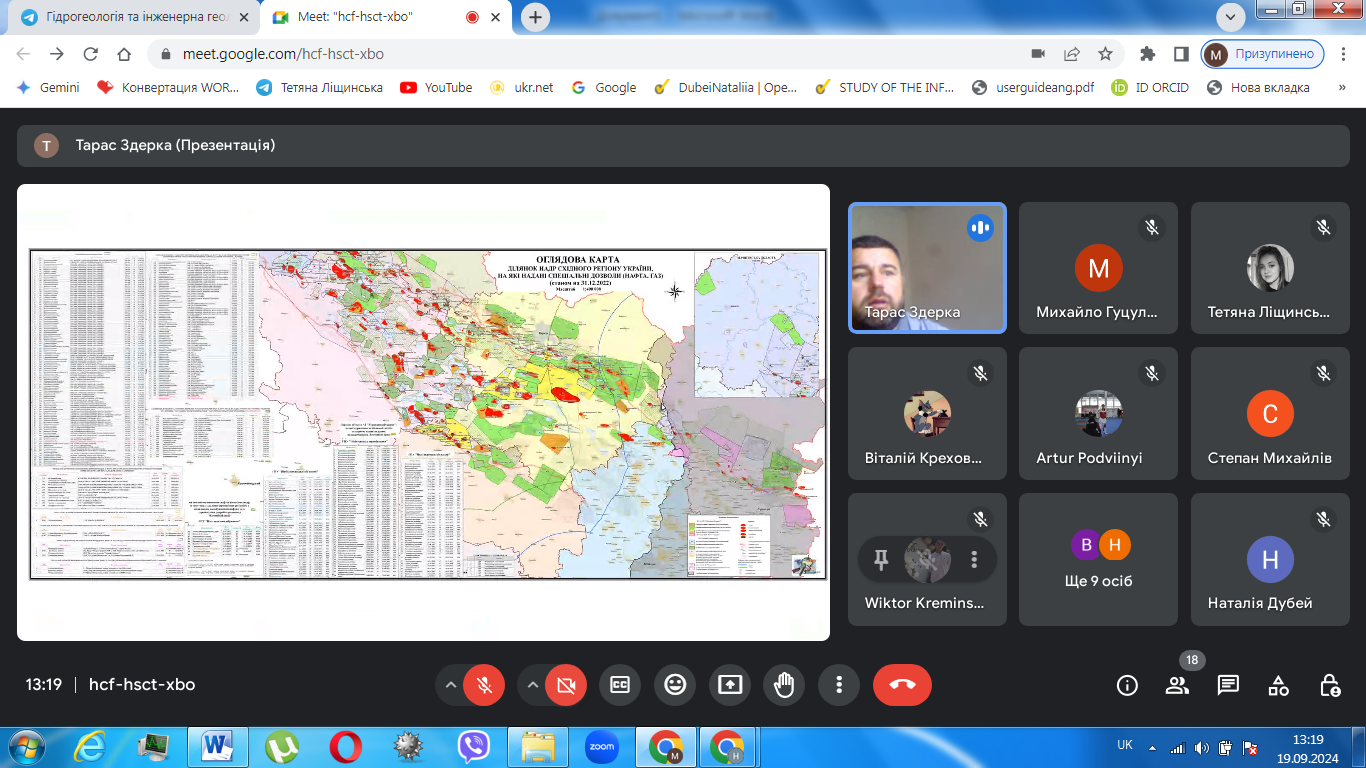The image size is (1366, 768).
Task: Open the YouTube bookmark
Action: 436,87
